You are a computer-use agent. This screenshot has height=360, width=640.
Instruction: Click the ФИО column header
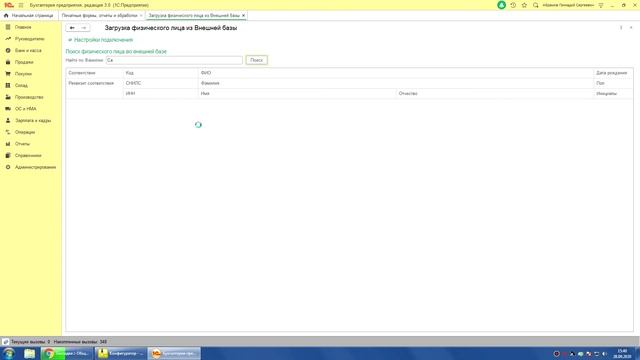tap(396, 73)
